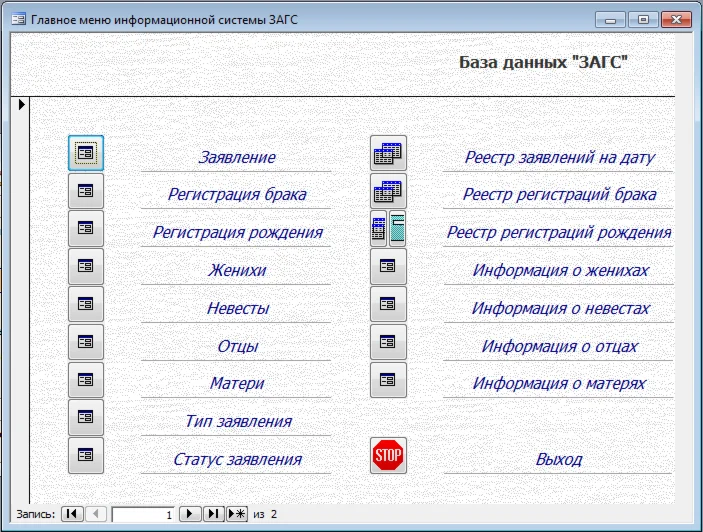Open the Регистрация рождения form button
Image resolution: width=703 pixels, height=532 pixels.
click(86, 229)
